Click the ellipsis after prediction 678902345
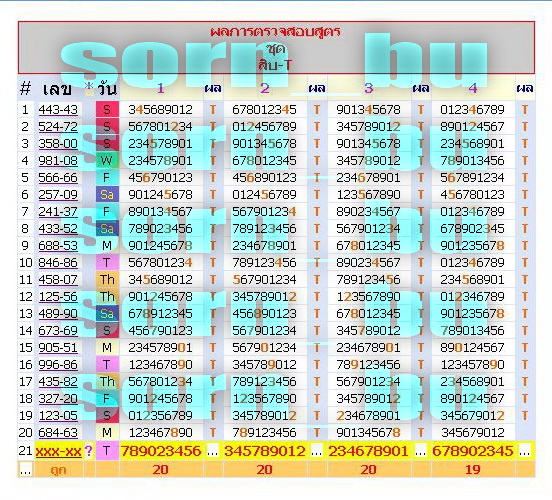 (525, 452)
